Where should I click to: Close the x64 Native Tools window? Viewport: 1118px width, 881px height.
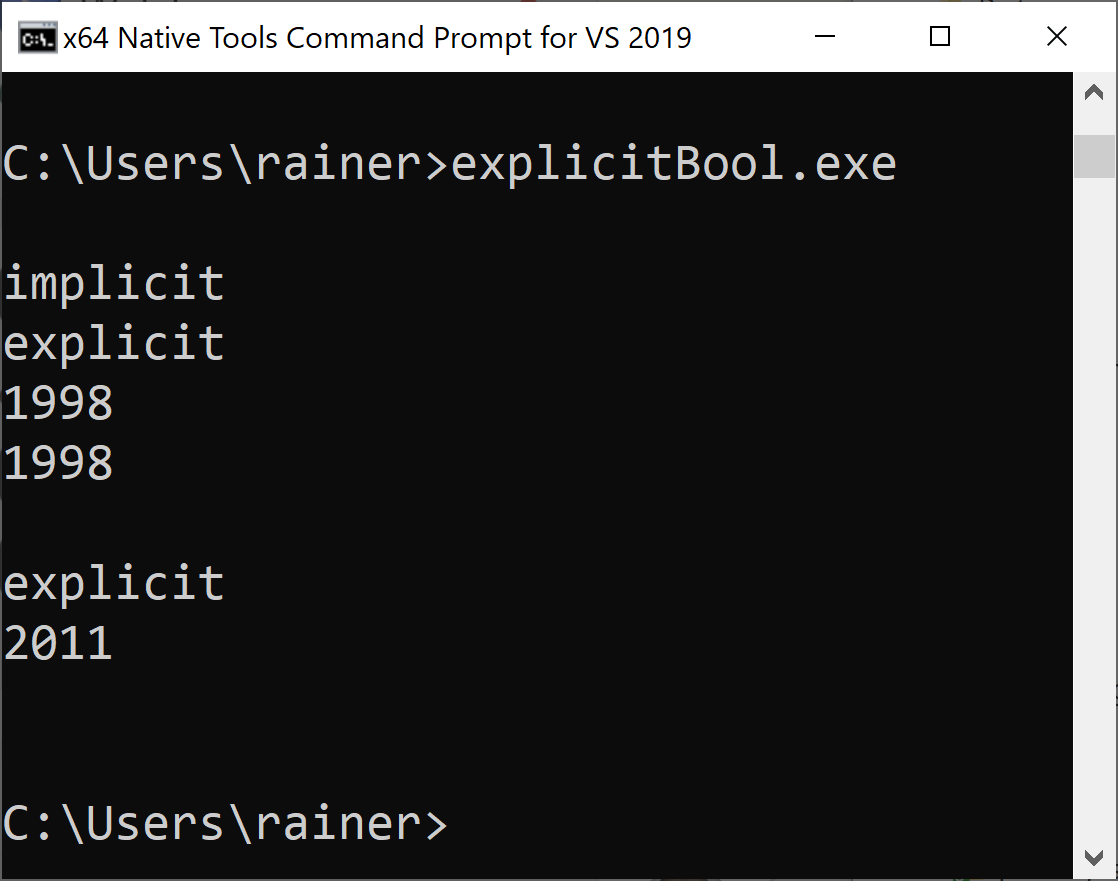point(1057,38)
